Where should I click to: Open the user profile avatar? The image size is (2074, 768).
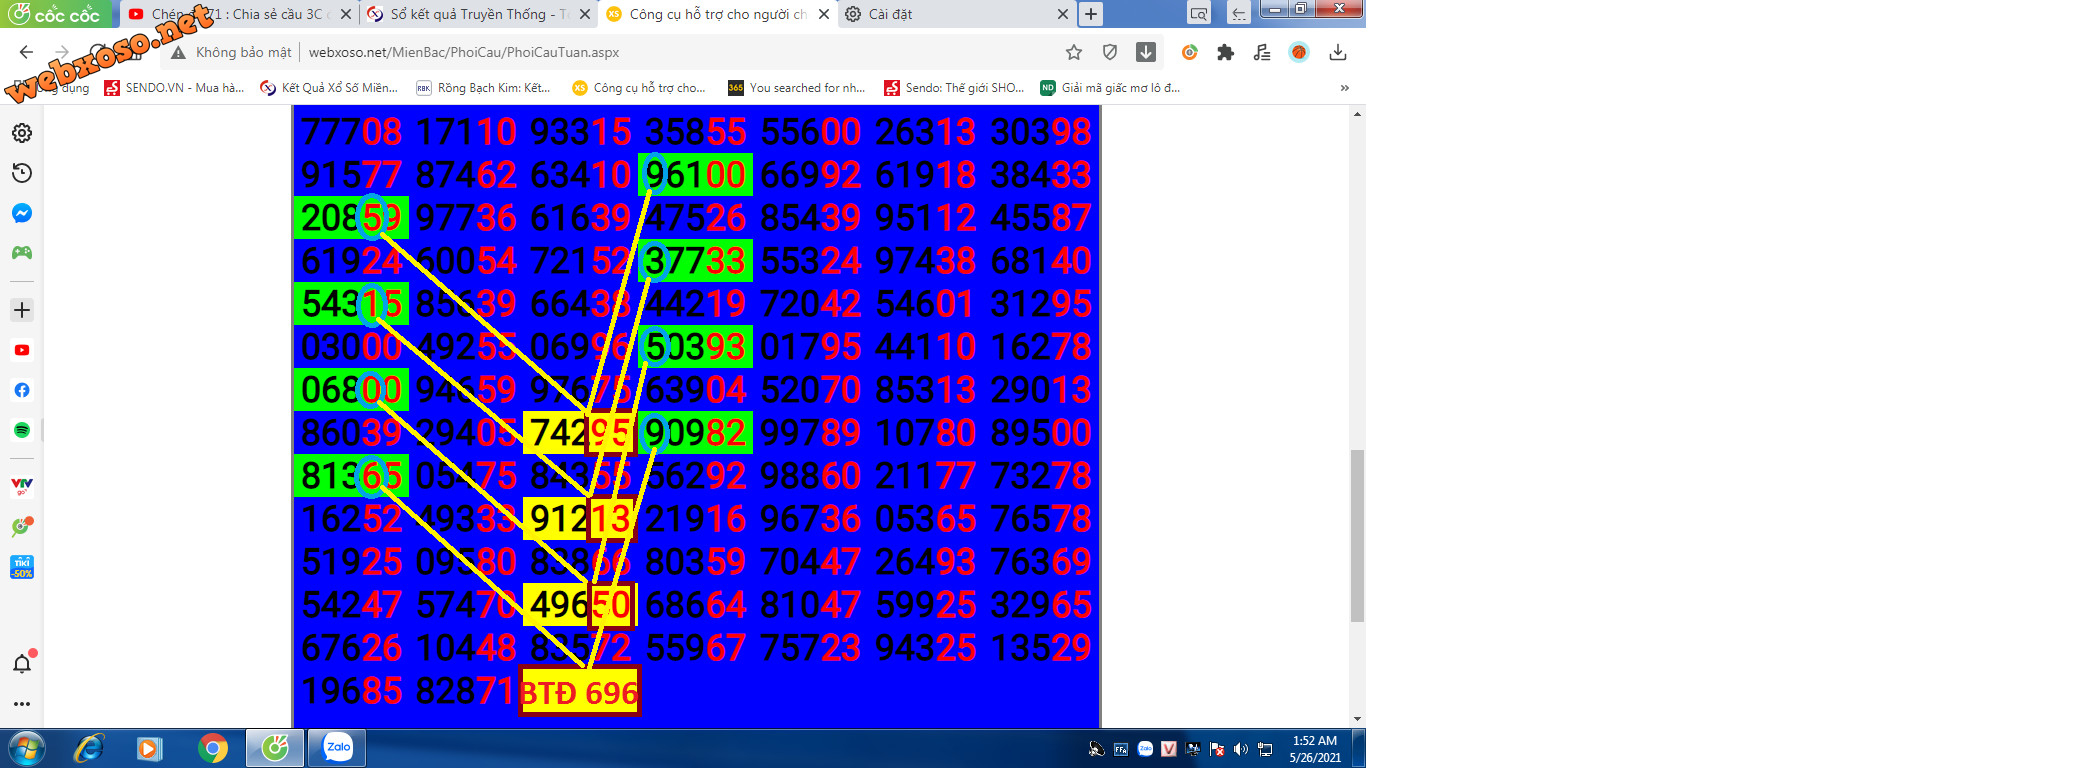click(x=1299, y=52)
